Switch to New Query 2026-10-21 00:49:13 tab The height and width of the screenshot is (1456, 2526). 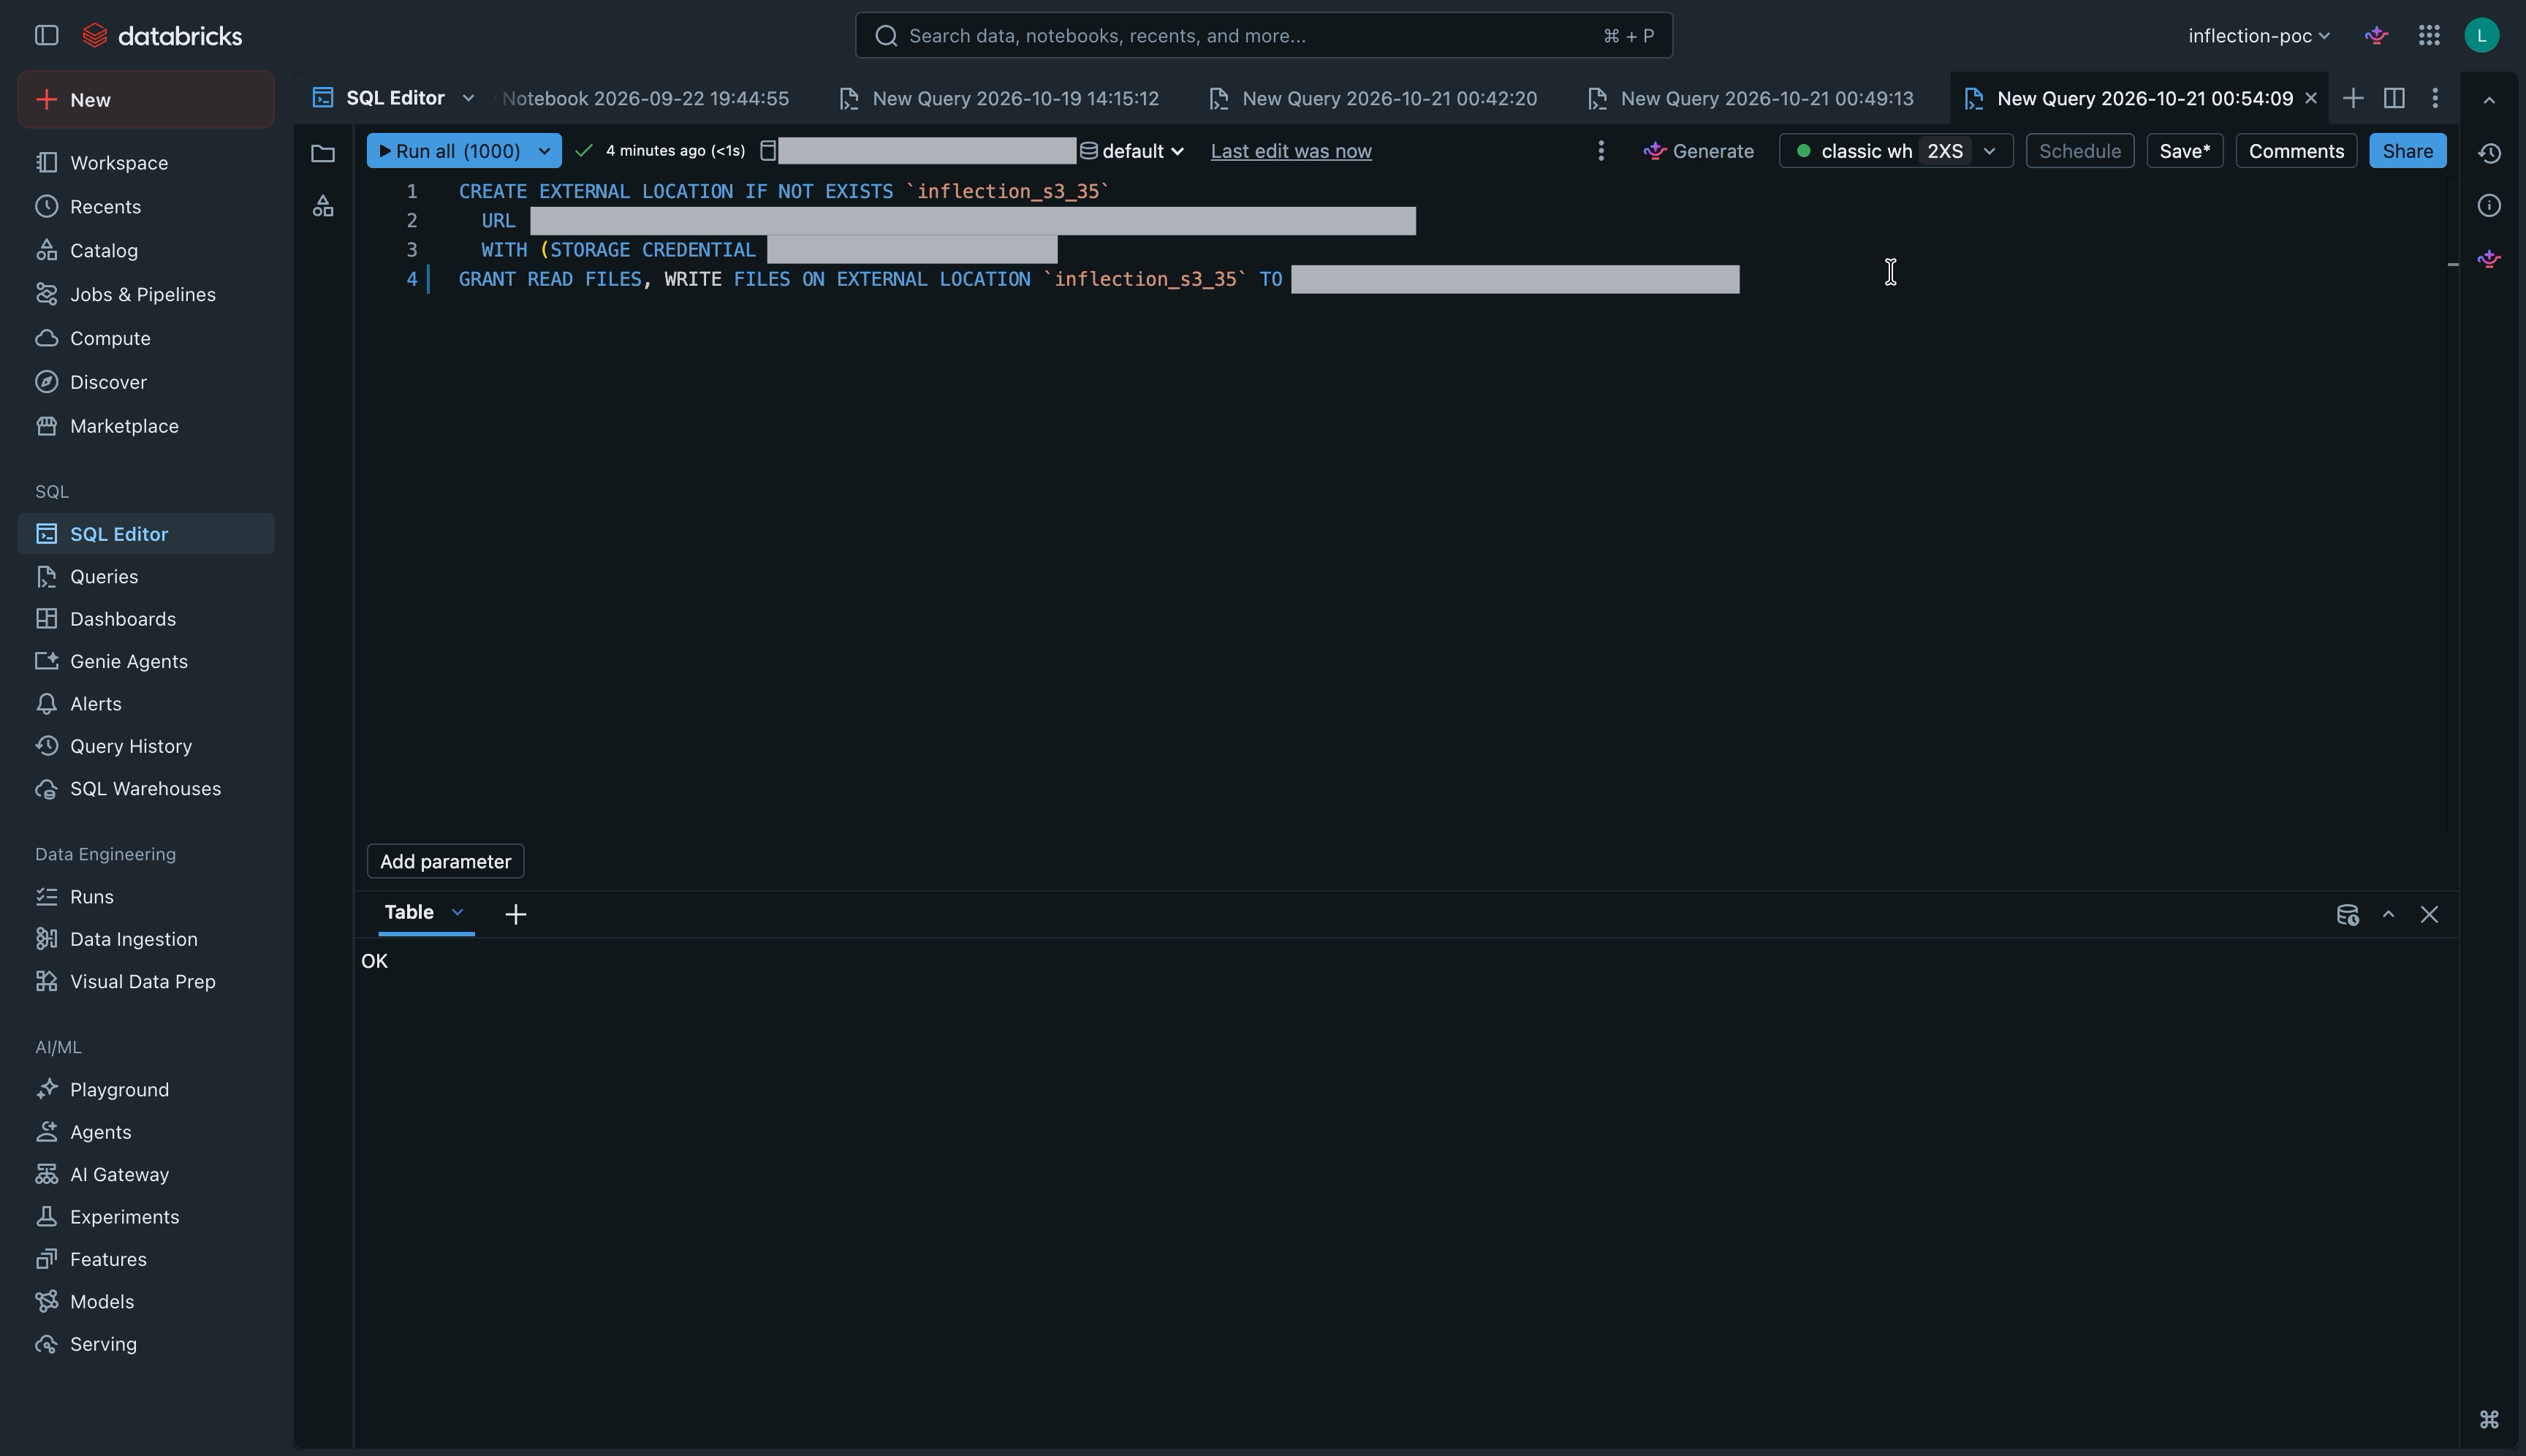point(1750,98)
